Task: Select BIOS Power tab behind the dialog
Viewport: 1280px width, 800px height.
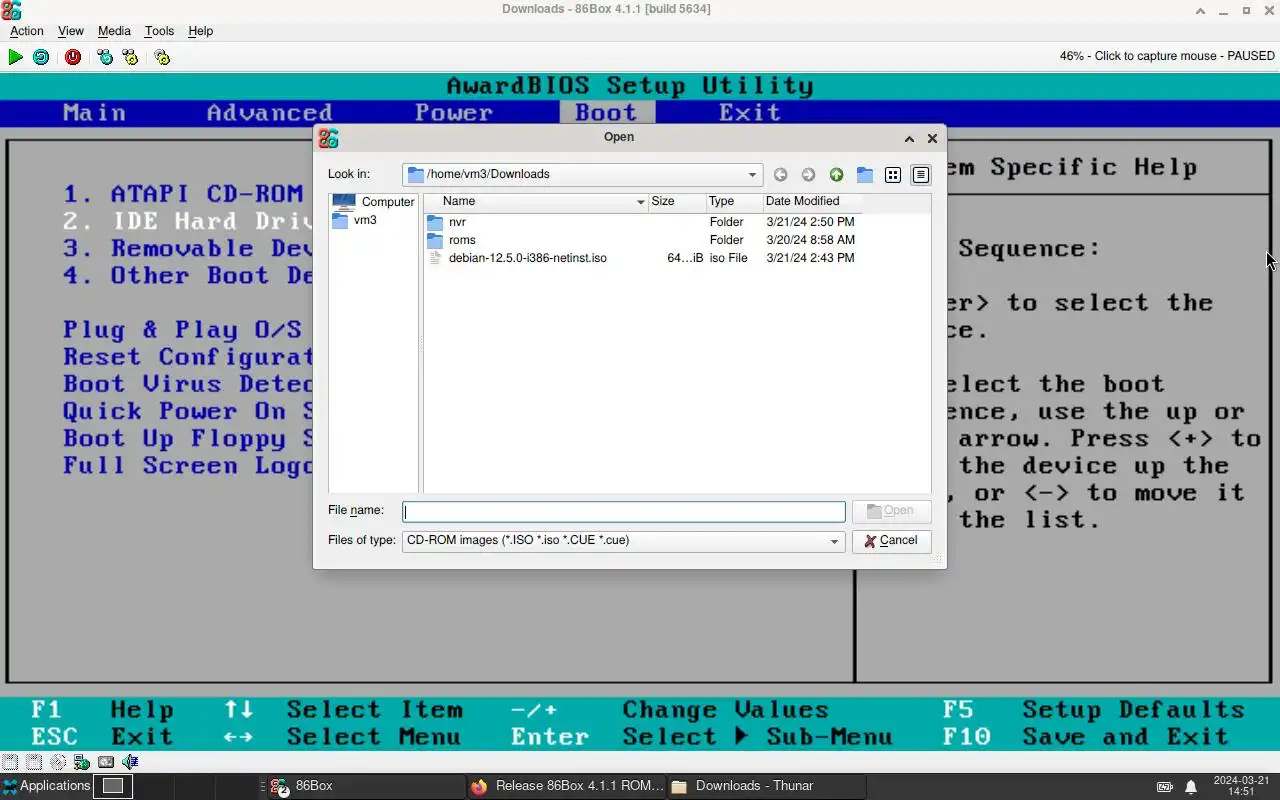Action: (454, 113)
